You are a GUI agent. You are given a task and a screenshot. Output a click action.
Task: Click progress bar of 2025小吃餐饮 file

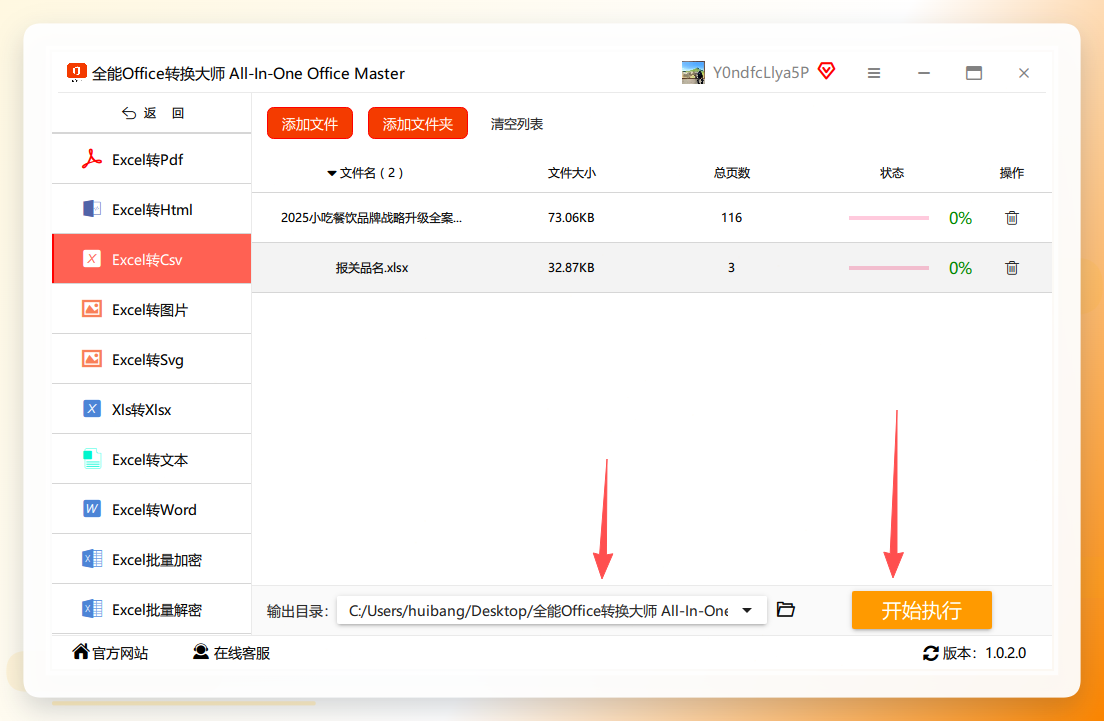coord(889,218)
